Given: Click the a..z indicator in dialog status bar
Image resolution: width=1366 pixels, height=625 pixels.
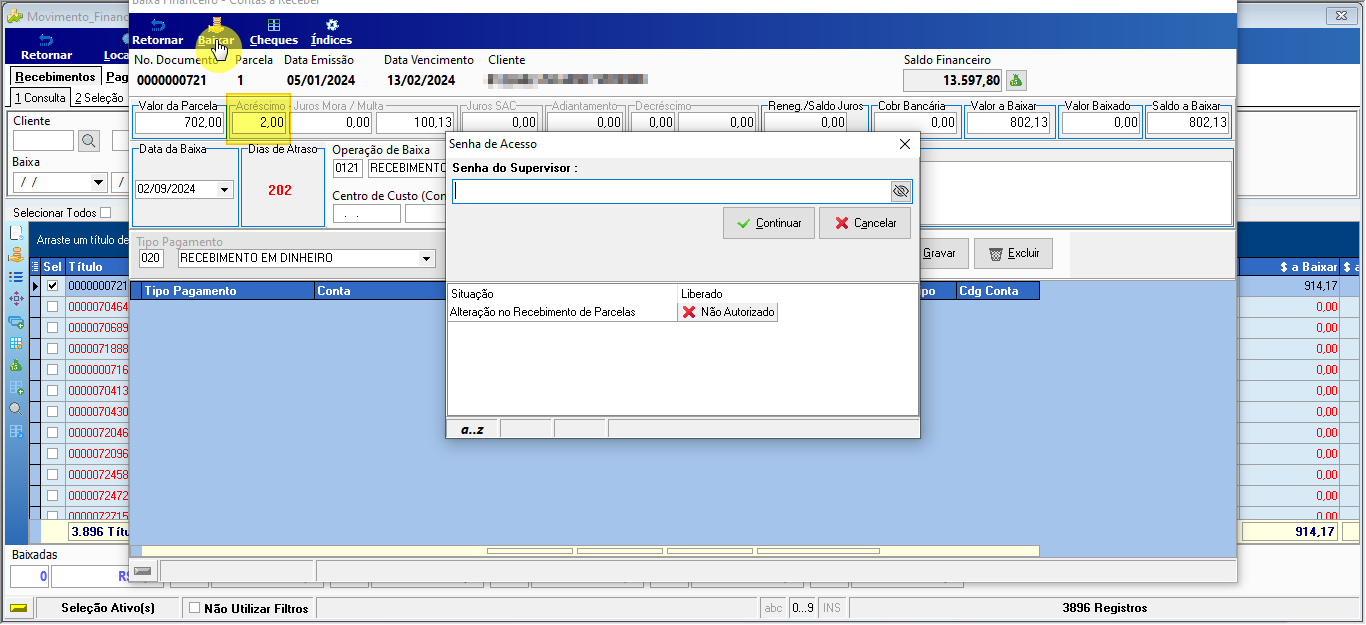Looking at the screenshot, I should 472,430.
